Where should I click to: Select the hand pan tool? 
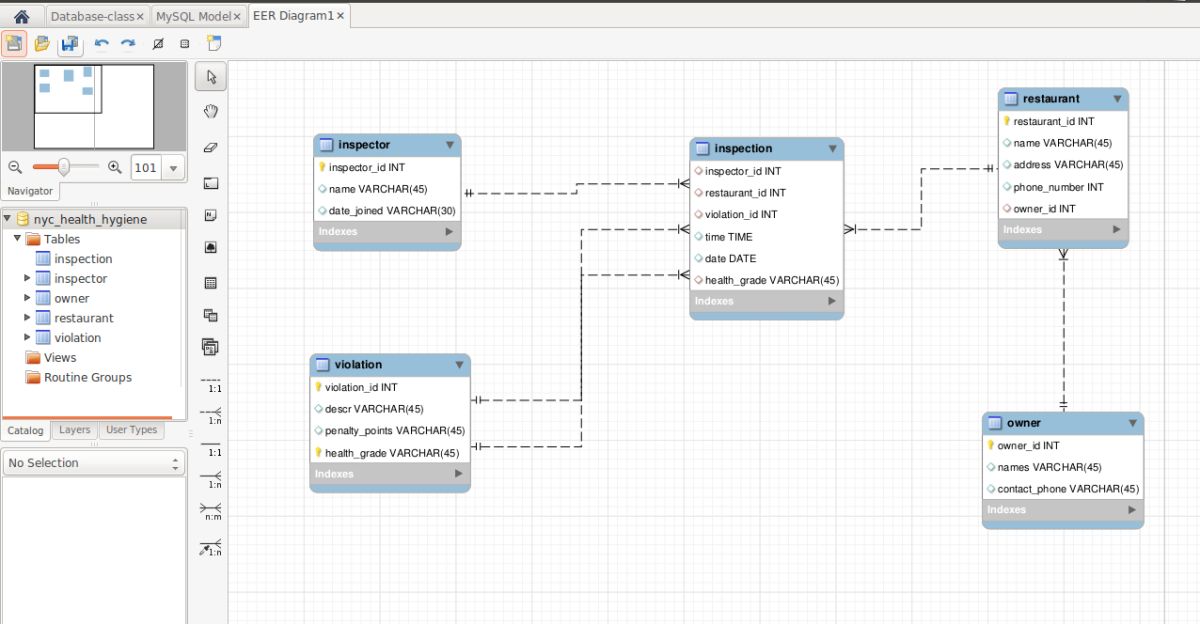(x=210, y=111)
